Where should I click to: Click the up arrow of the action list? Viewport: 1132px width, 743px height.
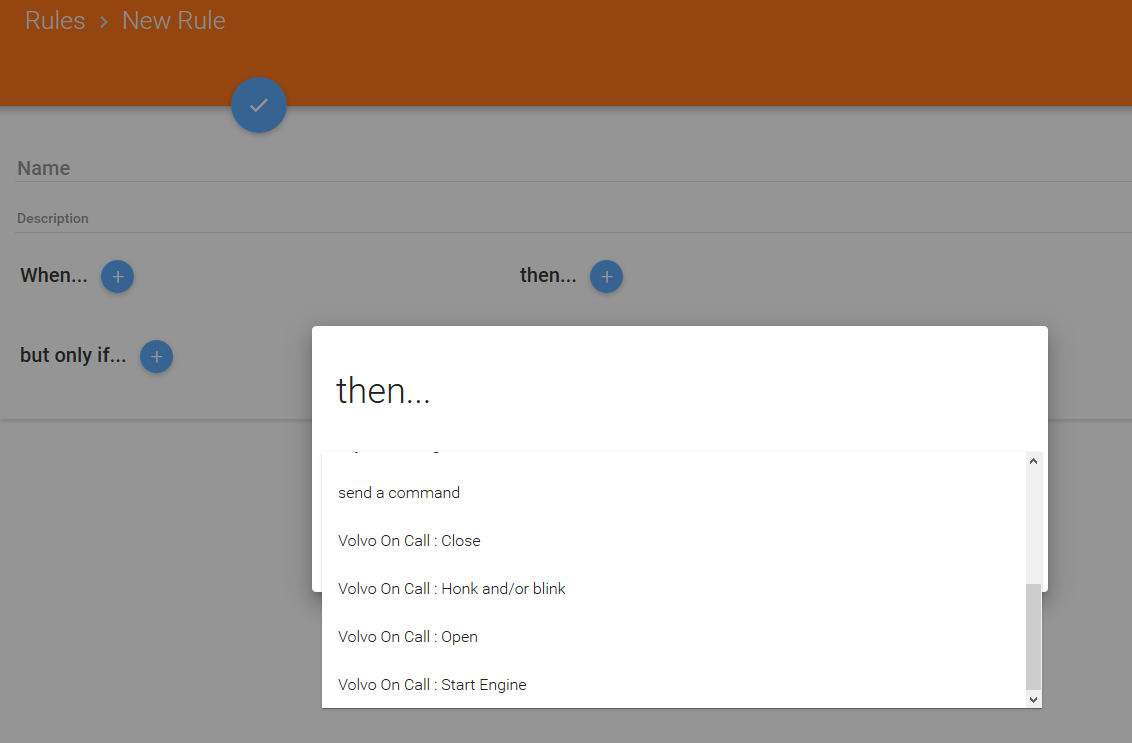(1033, 460)
